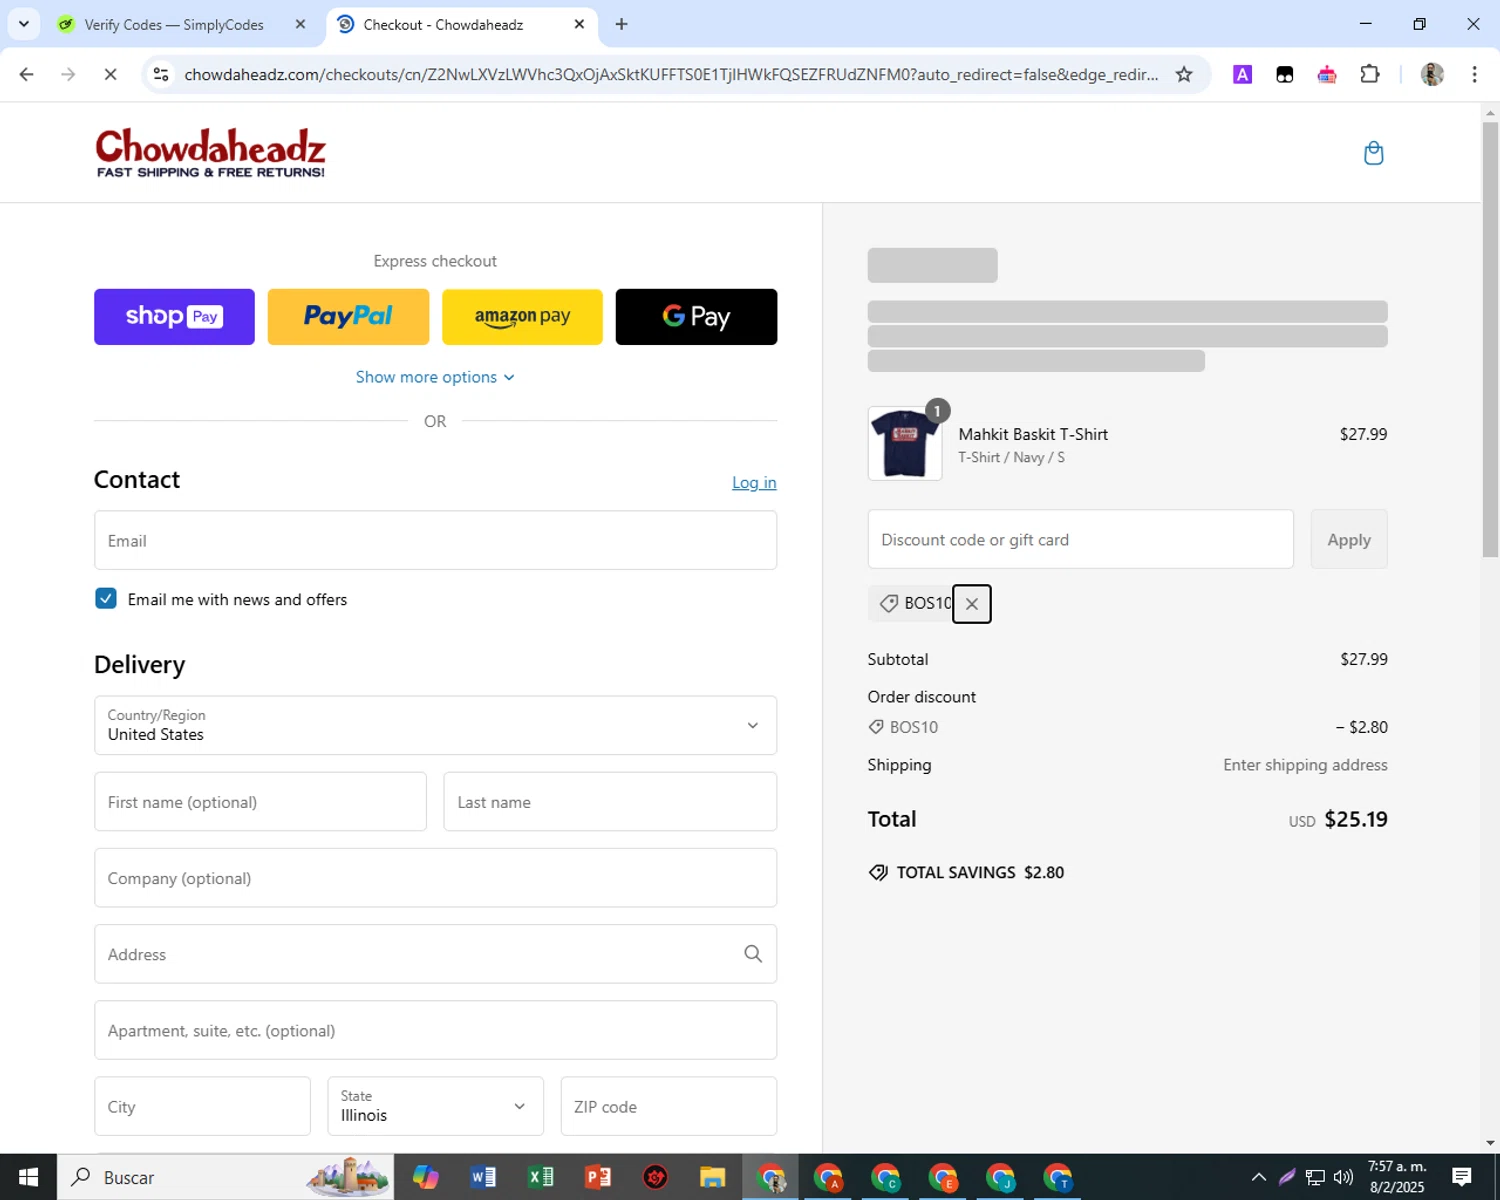
Task: Pay with Shop Pay button
Action: click(x=174, y=317)
